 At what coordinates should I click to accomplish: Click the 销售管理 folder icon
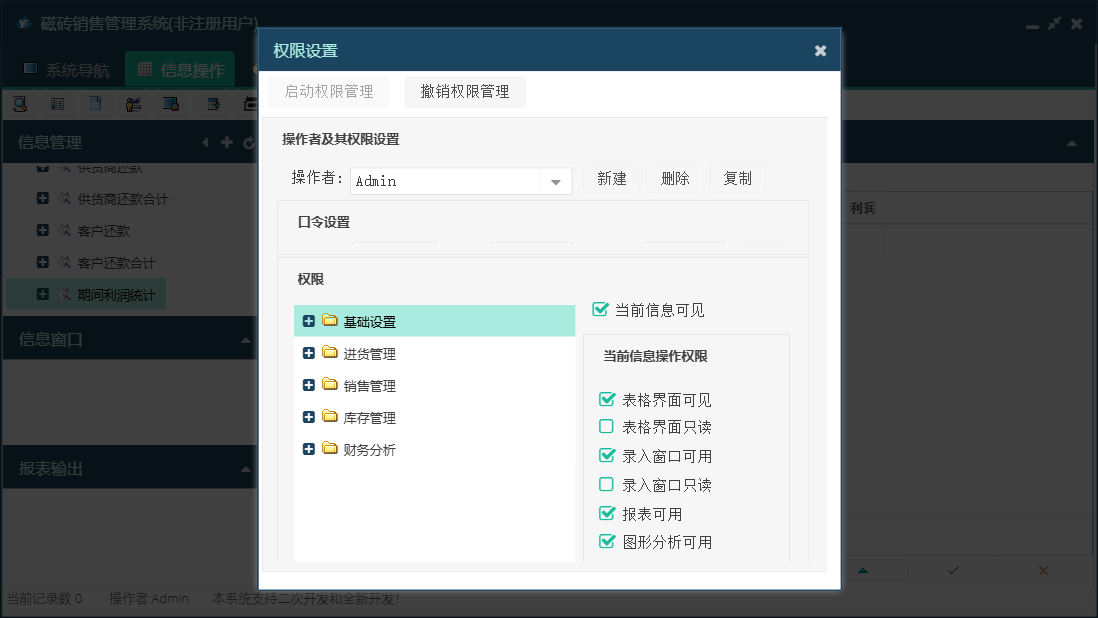click(330, 385)
